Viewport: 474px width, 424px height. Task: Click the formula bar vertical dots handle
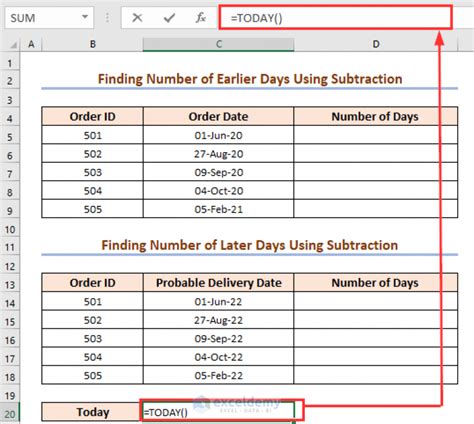click(x=107, y=18)
